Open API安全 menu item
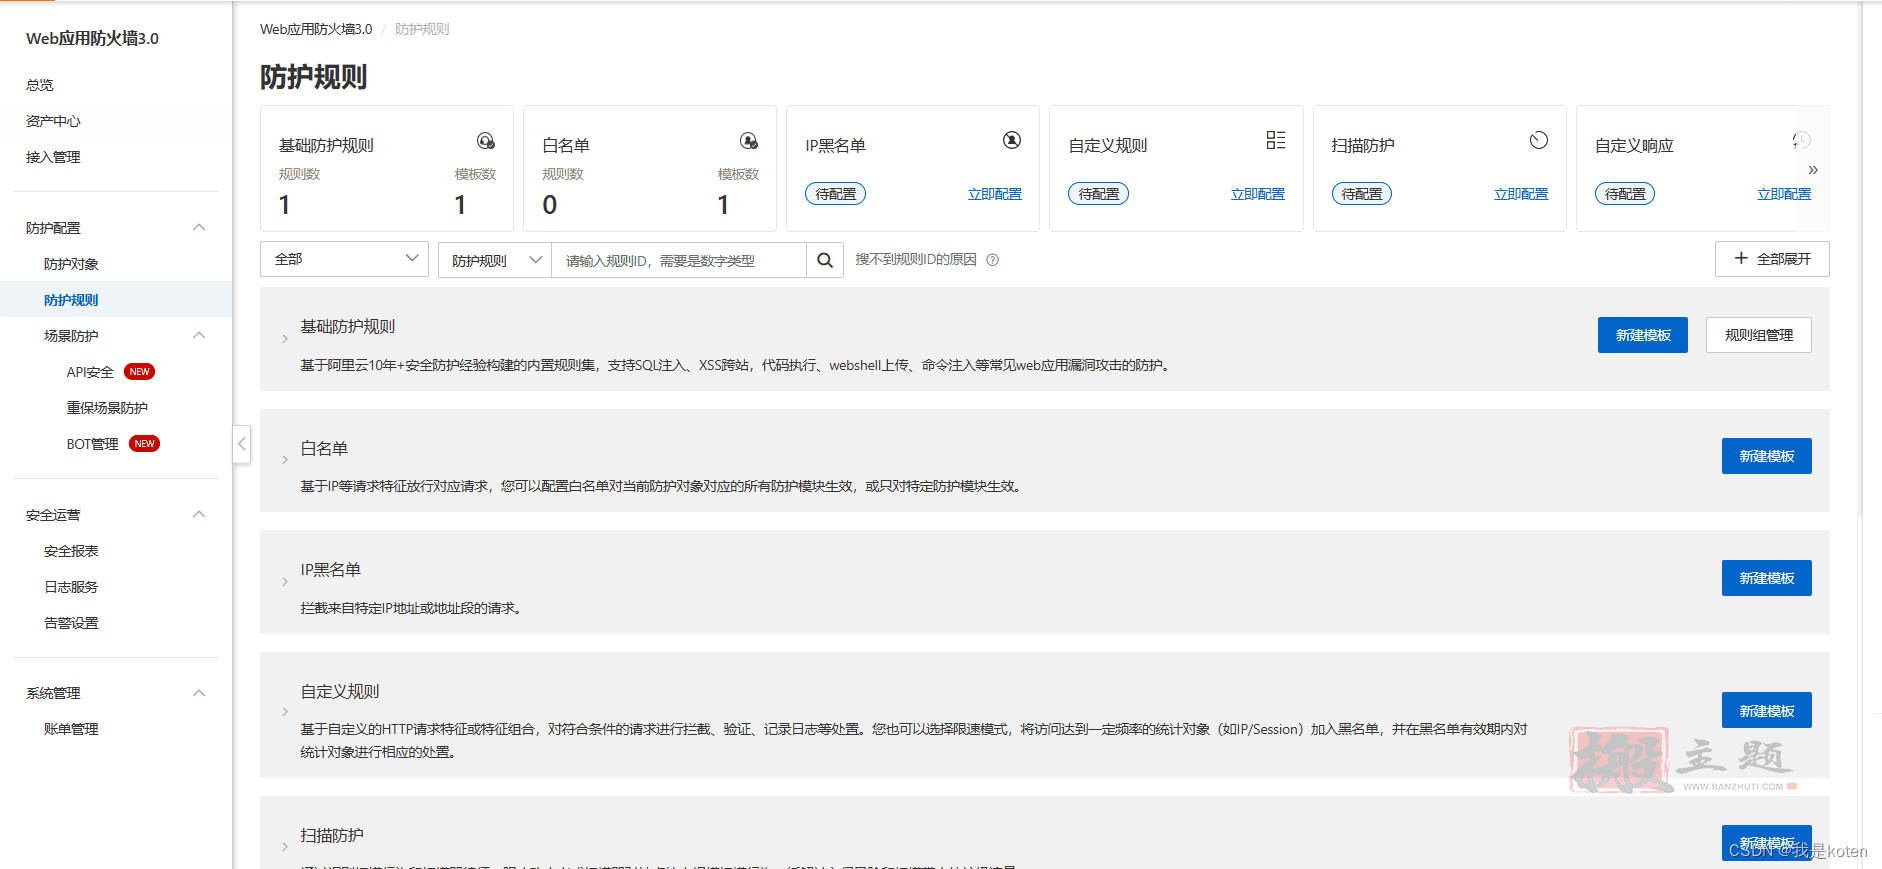Viewport: 1882px width, 869px height. pos(90,372)
